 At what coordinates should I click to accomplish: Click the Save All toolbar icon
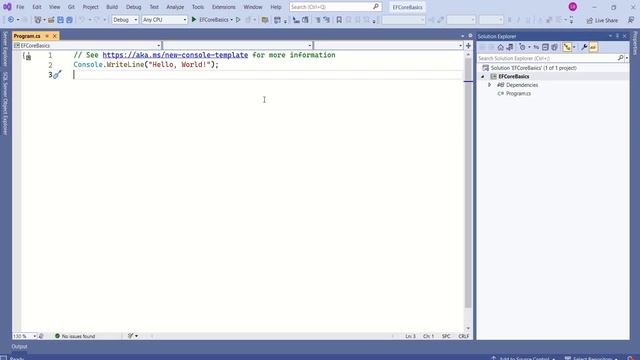[69, 20]
